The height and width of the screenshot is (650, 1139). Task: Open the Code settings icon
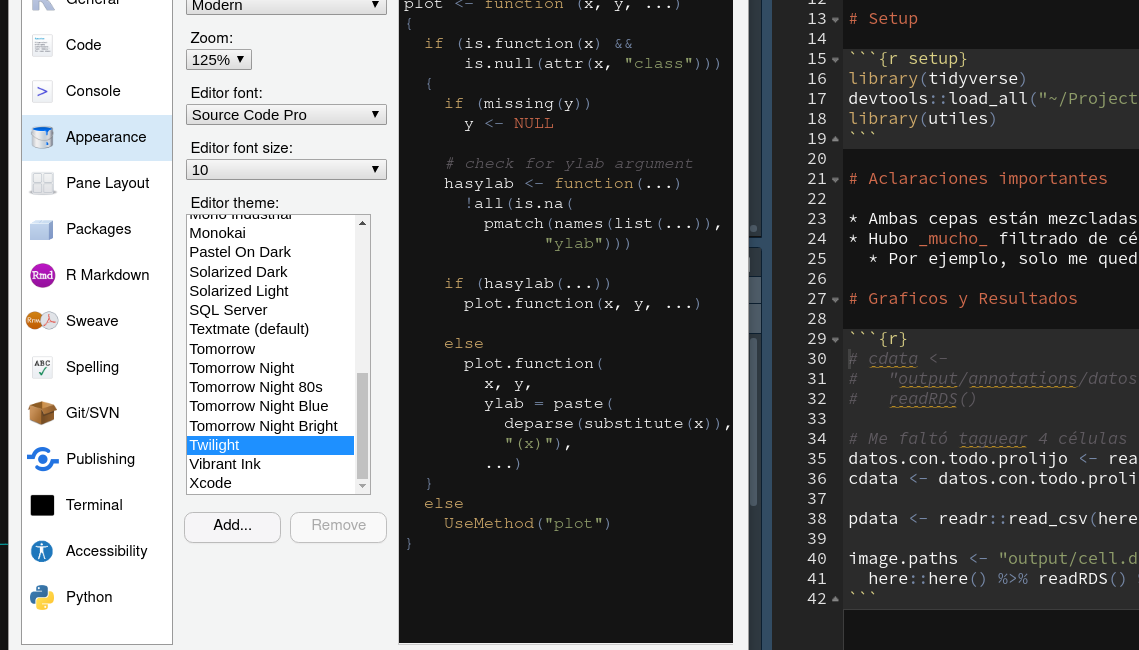[42, 45]
